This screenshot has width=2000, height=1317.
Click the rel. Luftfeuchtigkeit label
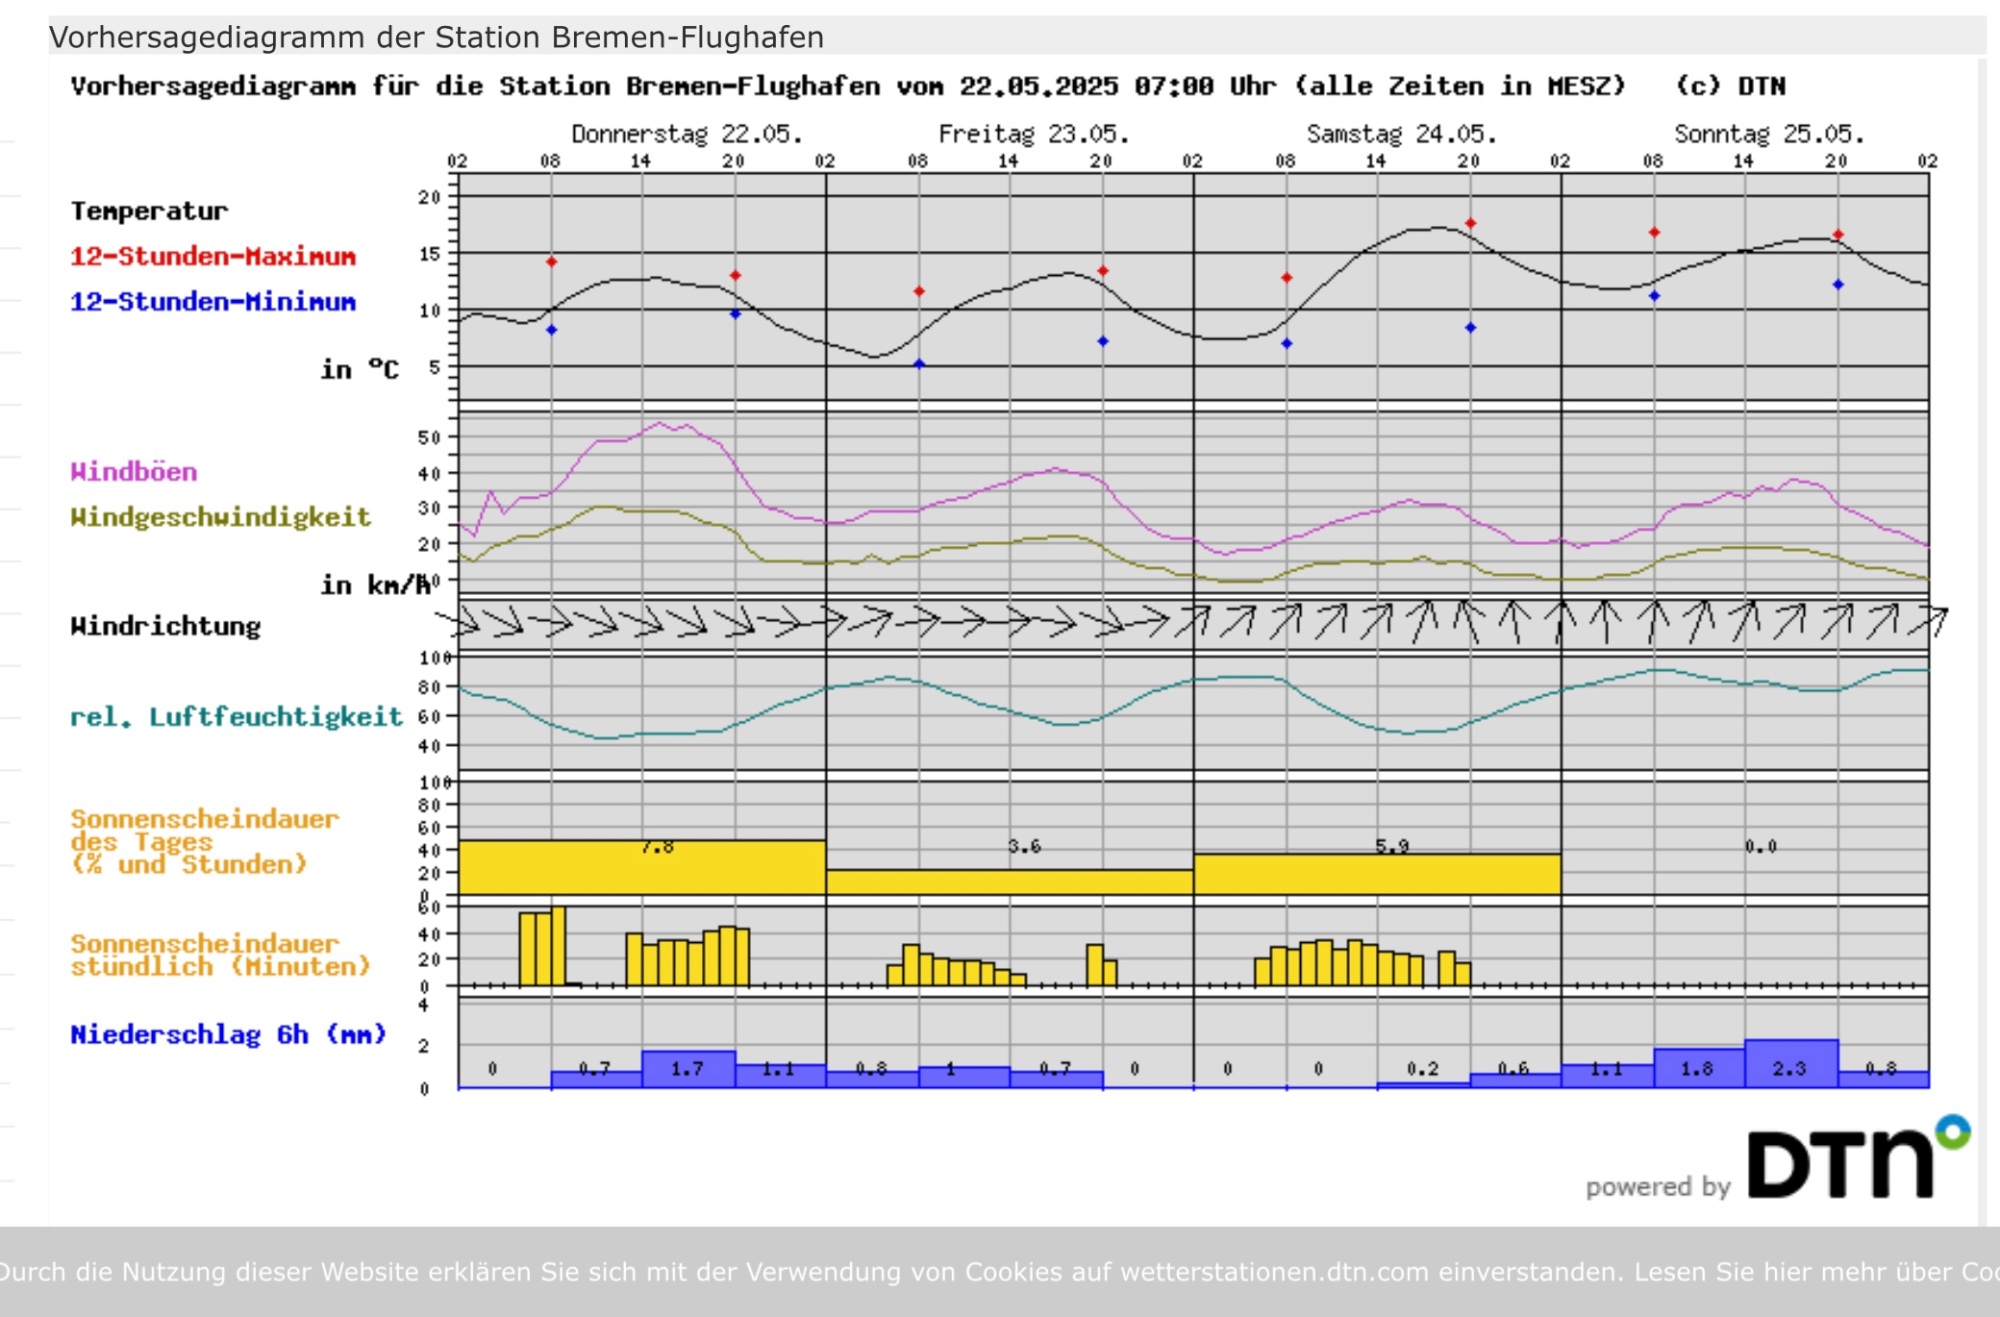click(236, 717)
